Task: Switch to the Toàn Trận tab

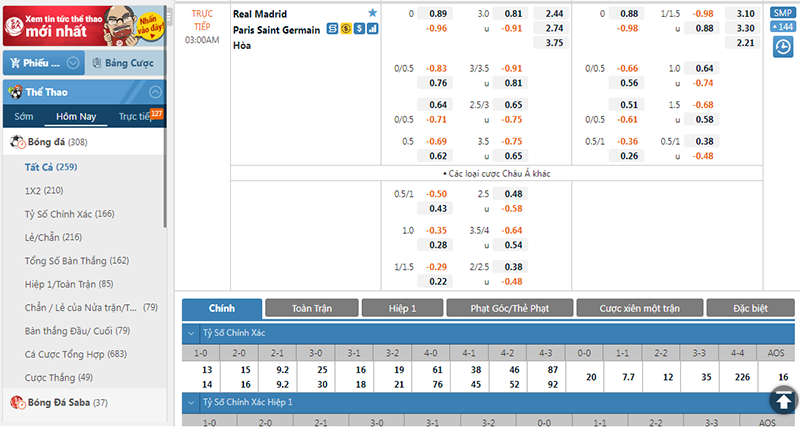Action: 310,308
